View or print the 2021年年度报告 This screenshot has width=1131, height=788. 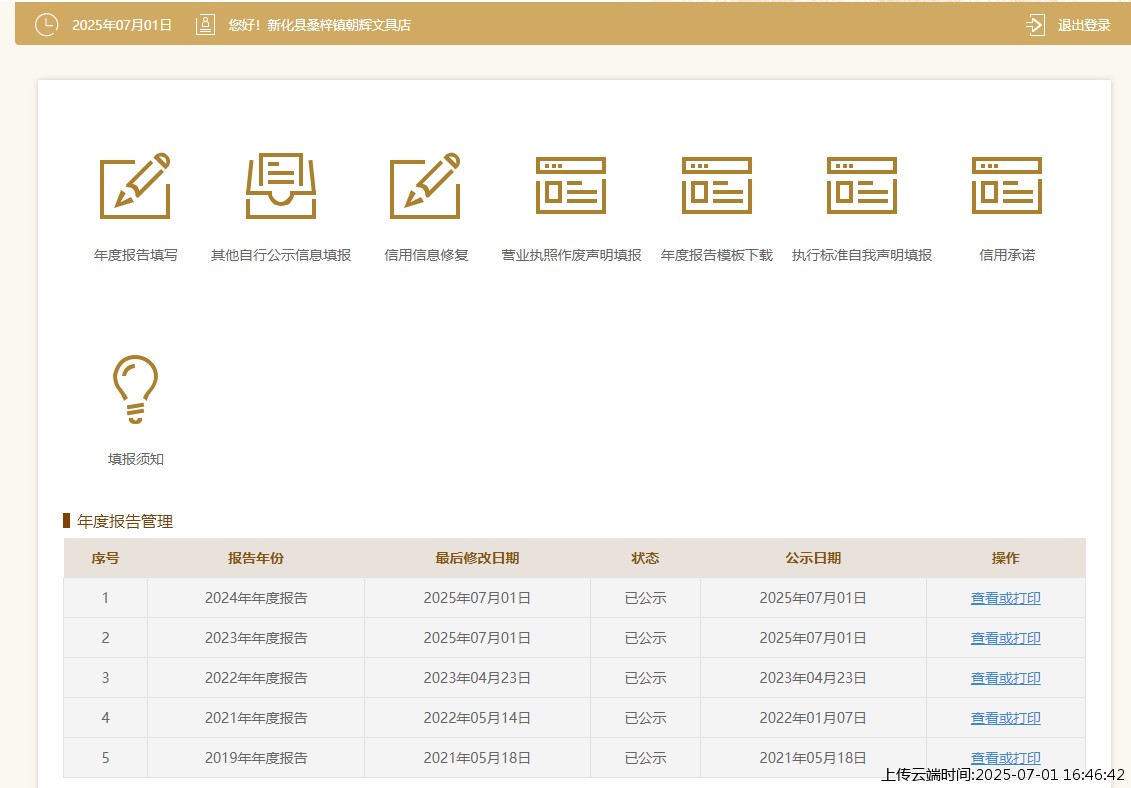1005,718
